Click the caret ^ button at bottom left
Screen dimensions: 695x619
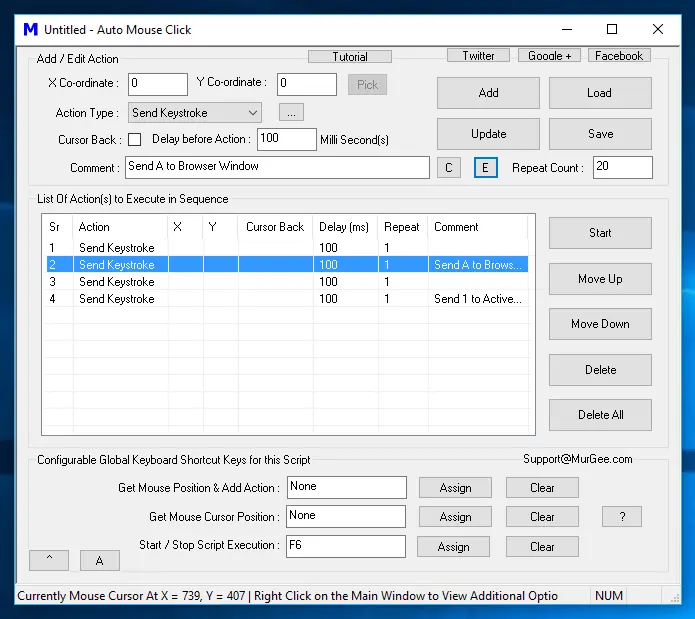[50, 560]
